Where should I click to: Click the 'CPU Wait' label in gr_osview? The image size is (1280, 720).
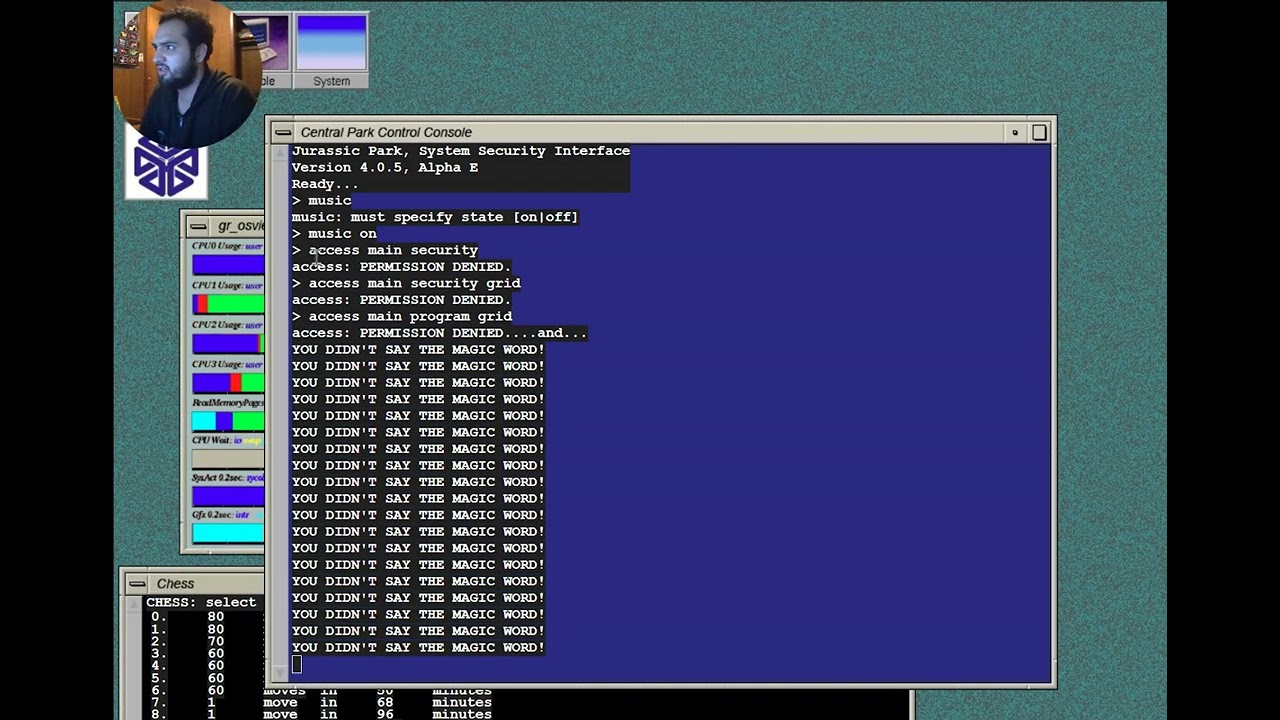click(x=211, y=440)
